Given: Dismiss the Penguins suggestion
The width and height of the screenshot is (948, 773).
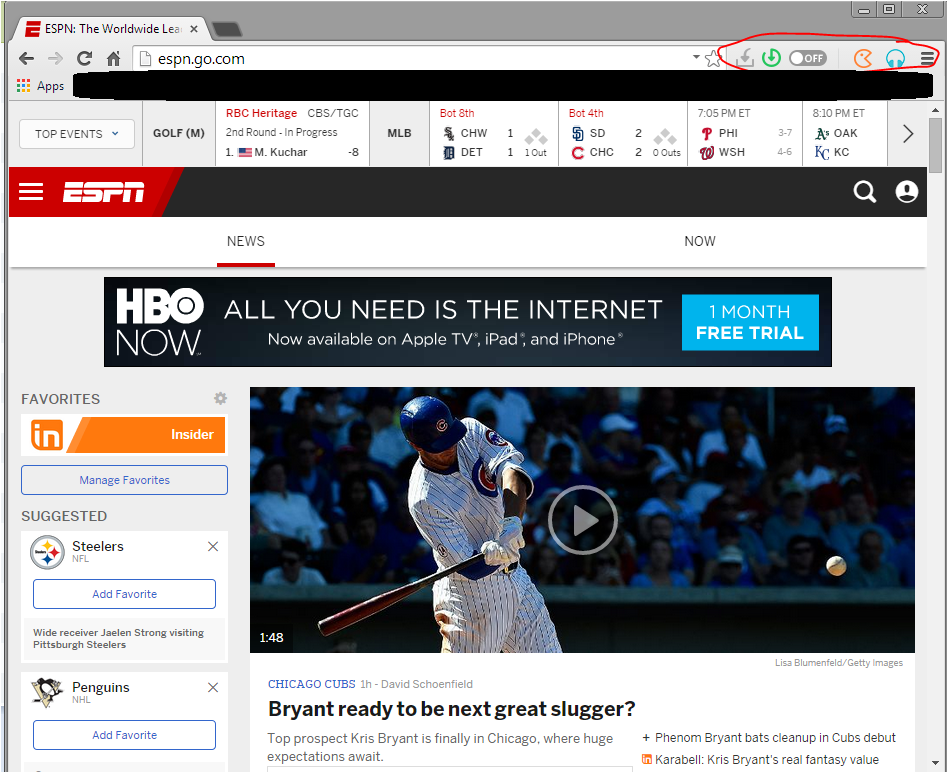Looking at the screenshot, I should (213, 687).
